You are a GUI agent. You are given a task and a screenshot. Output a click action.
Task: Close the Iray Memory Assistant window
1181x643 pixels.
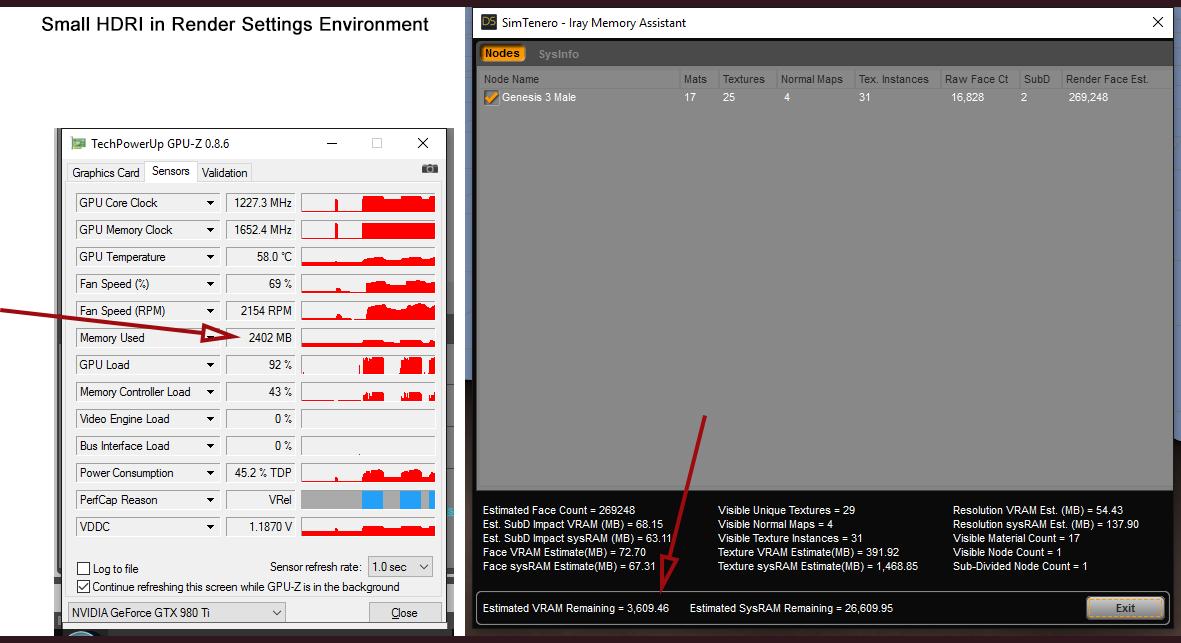(1158, 23)
